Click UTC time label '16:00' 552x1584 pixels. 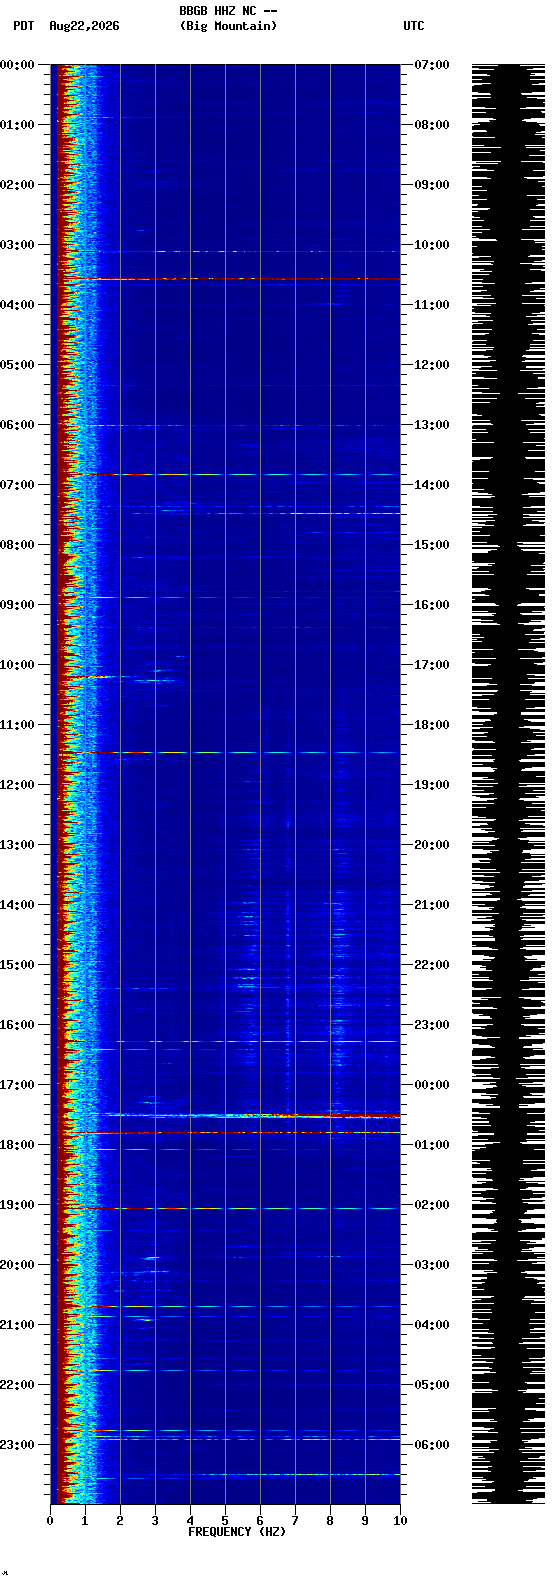pos(432,605)
